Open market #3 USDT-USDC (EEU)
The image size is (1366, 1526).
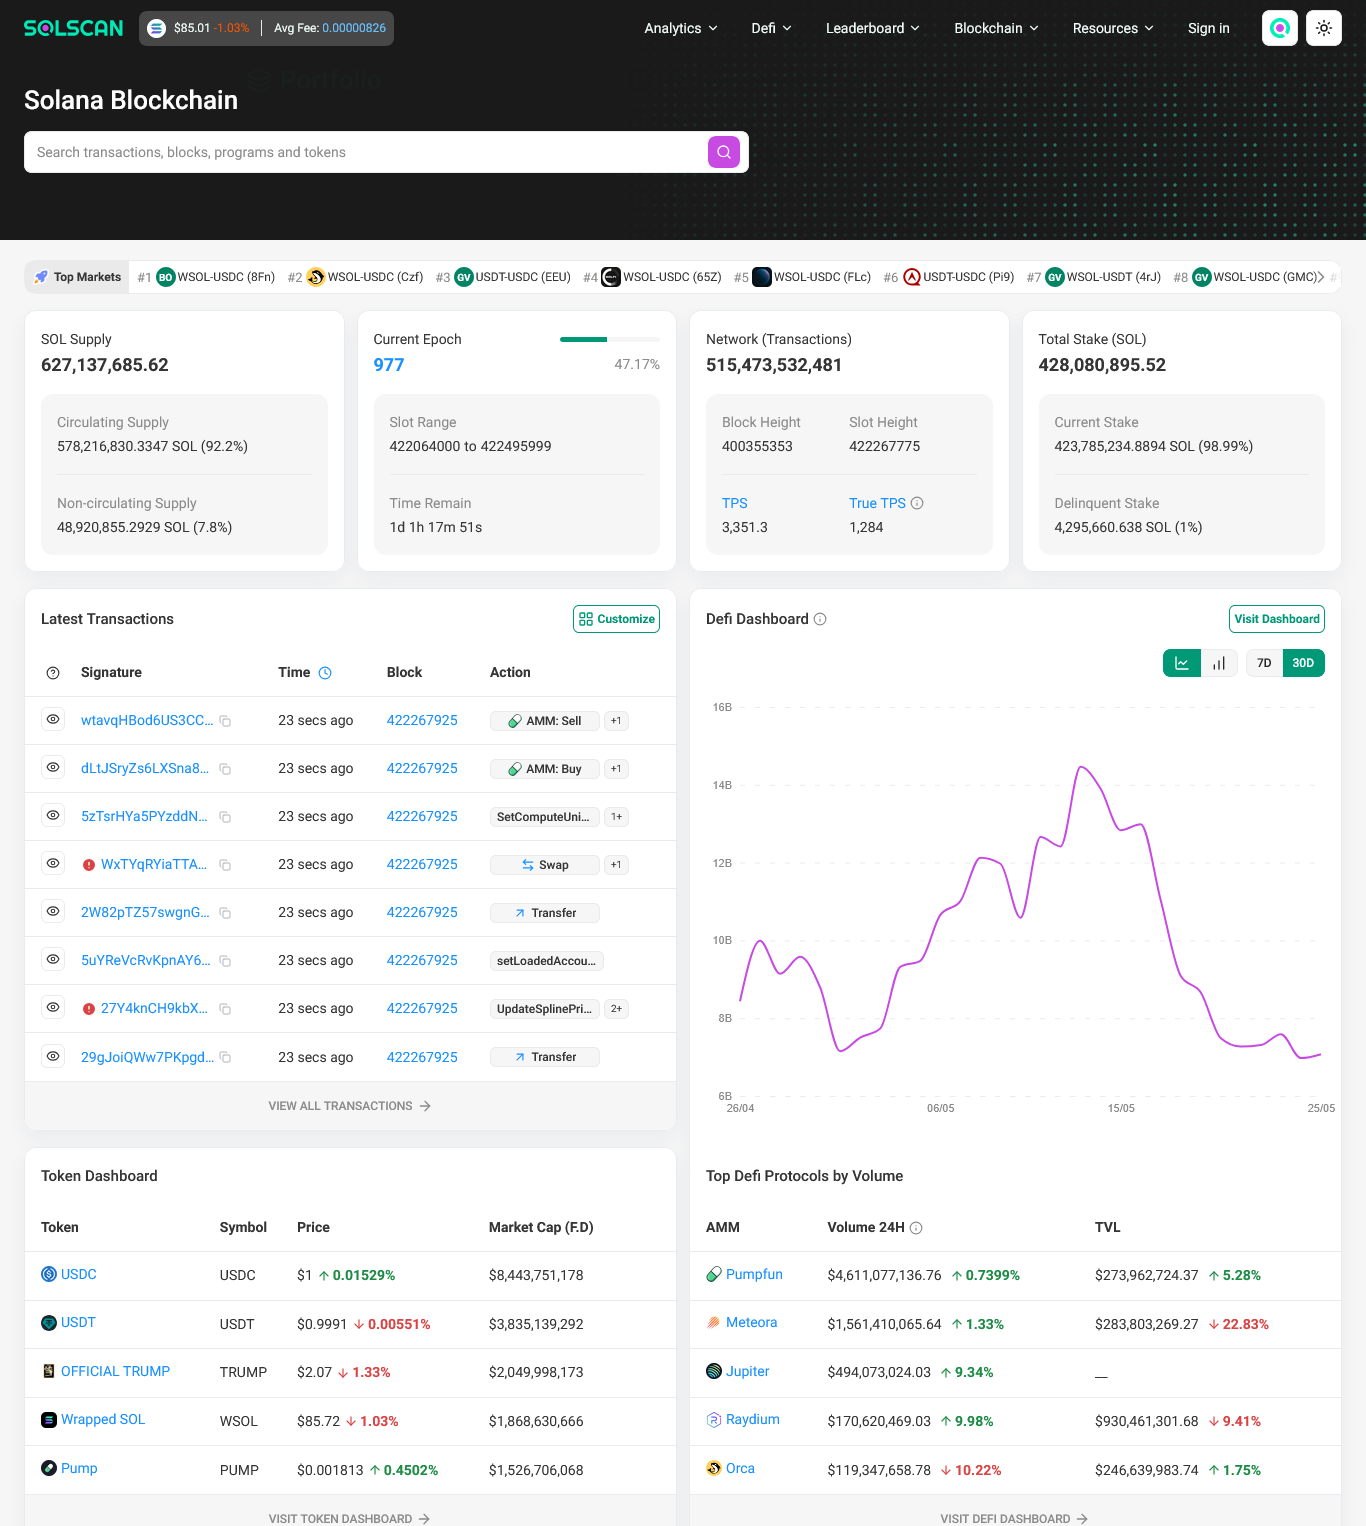(x=503, y=277)
